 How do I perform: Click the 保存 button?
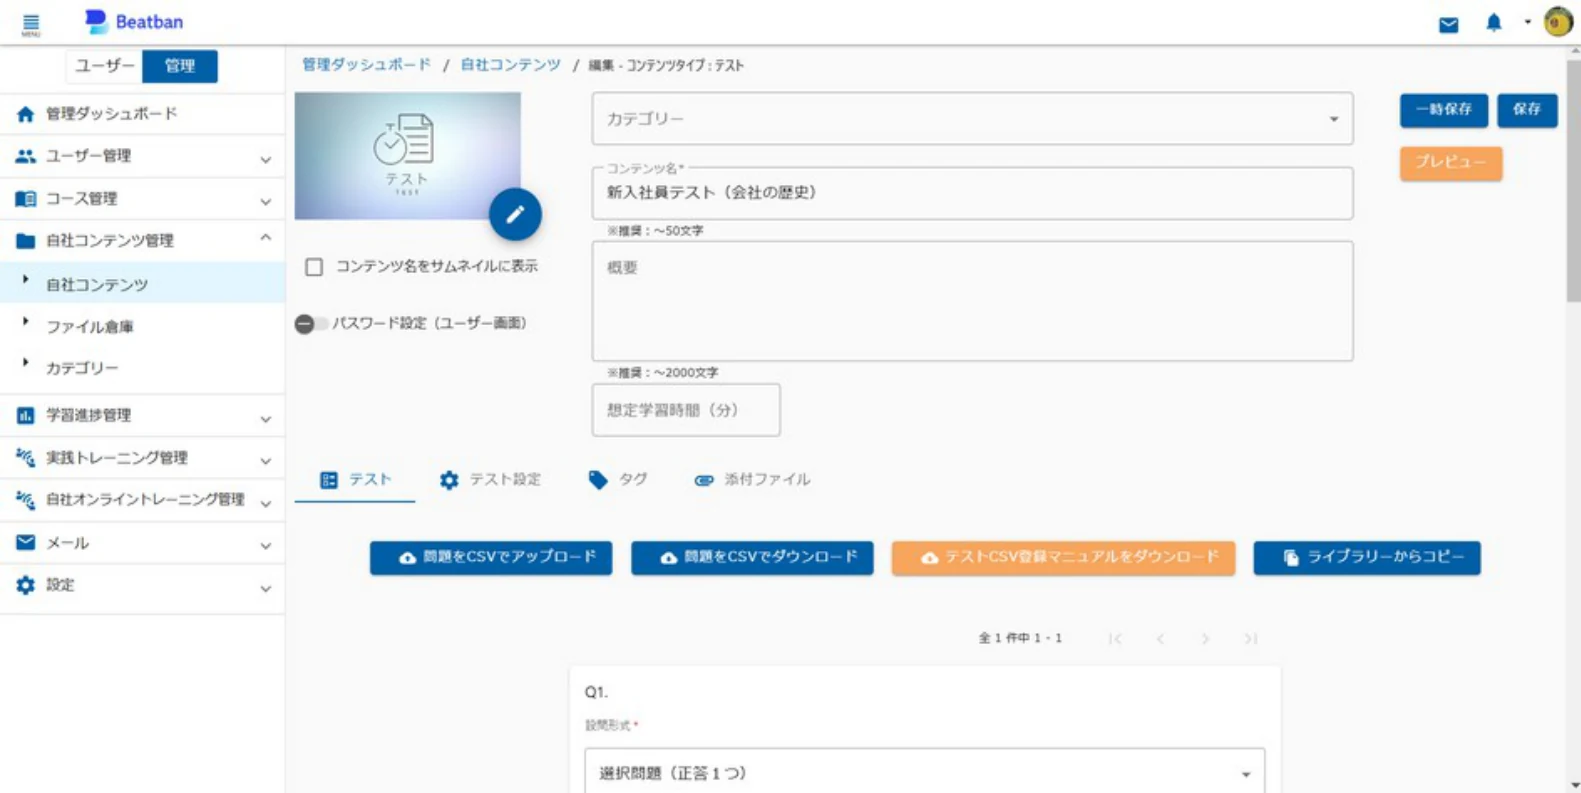pyautogui.click(x=1526, y=110)
